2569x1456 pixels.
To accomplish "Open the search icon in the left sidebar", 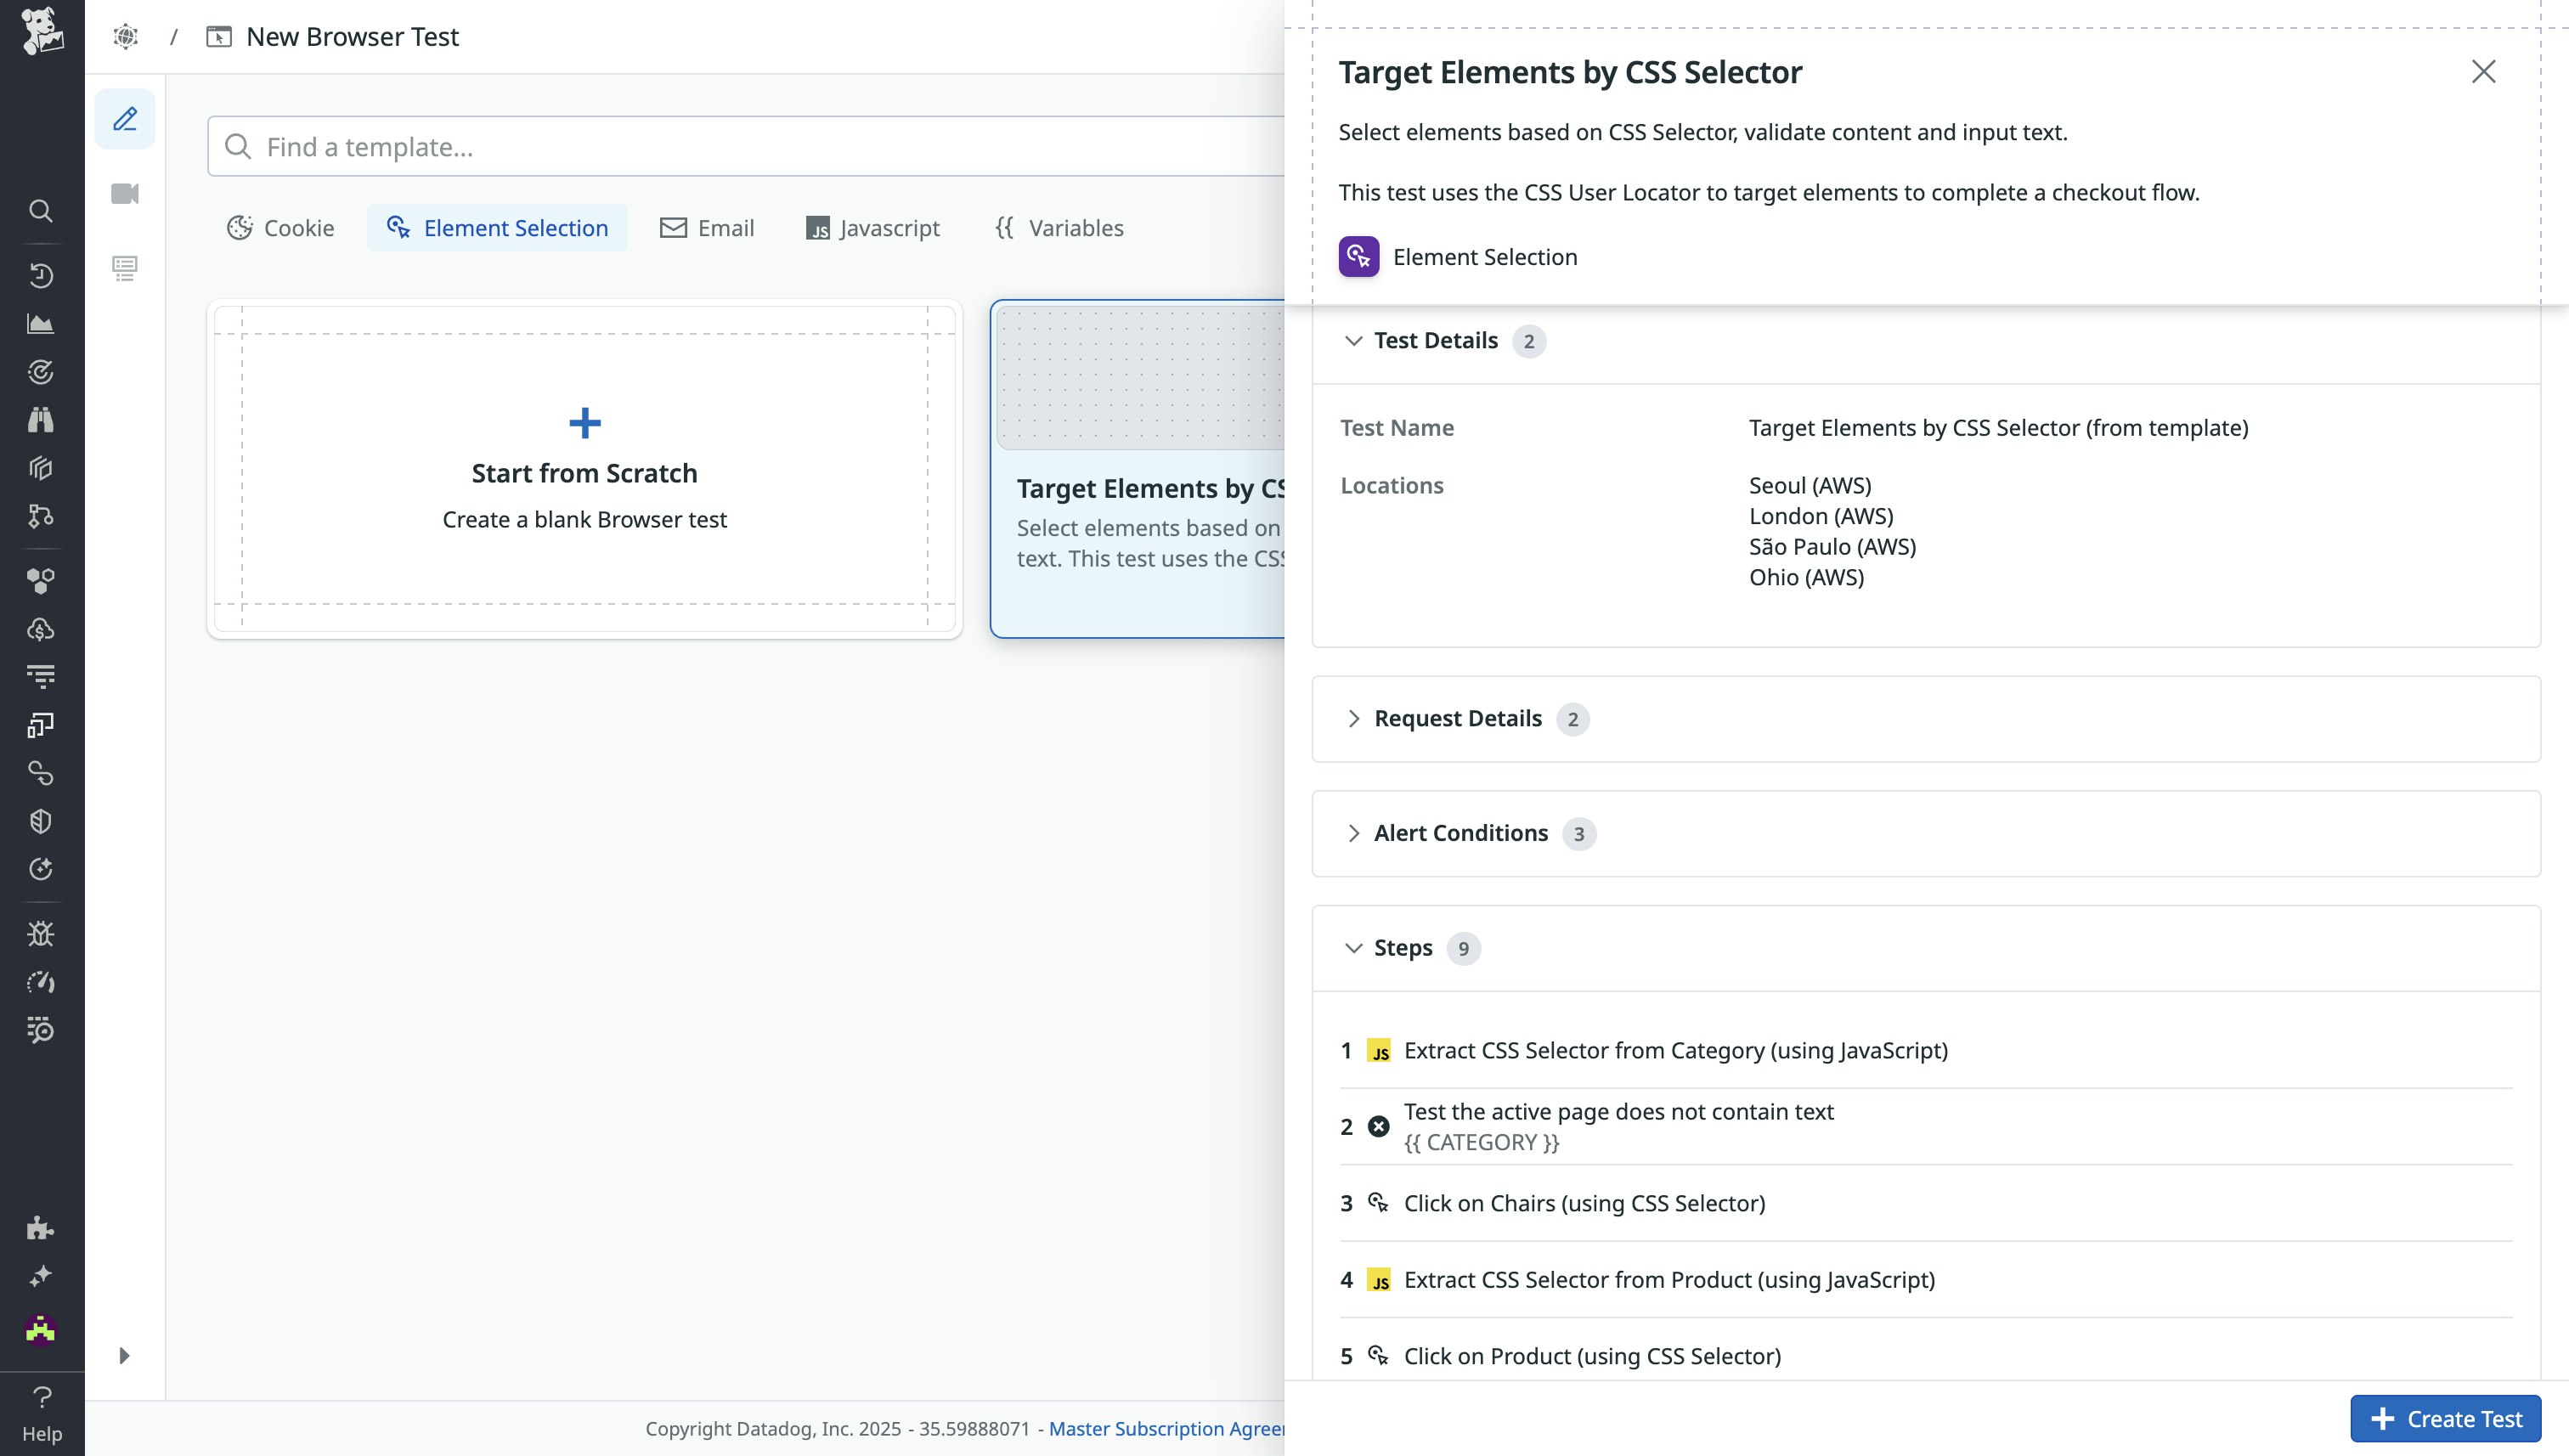I will tap(41, 211).
